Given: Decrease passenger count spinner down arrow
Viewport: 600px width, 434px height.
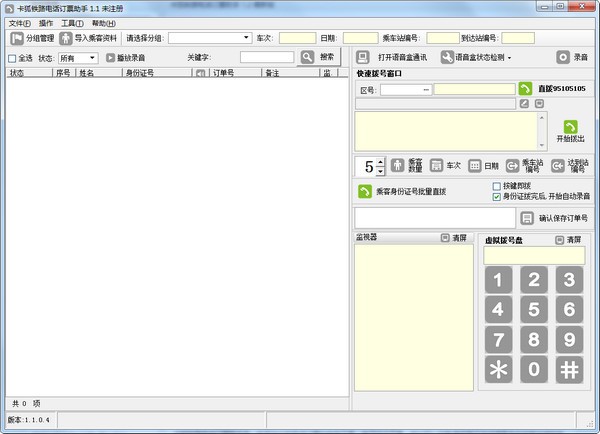Looking at the screenshot, I should pyautogui.click(x=380, y=171).
